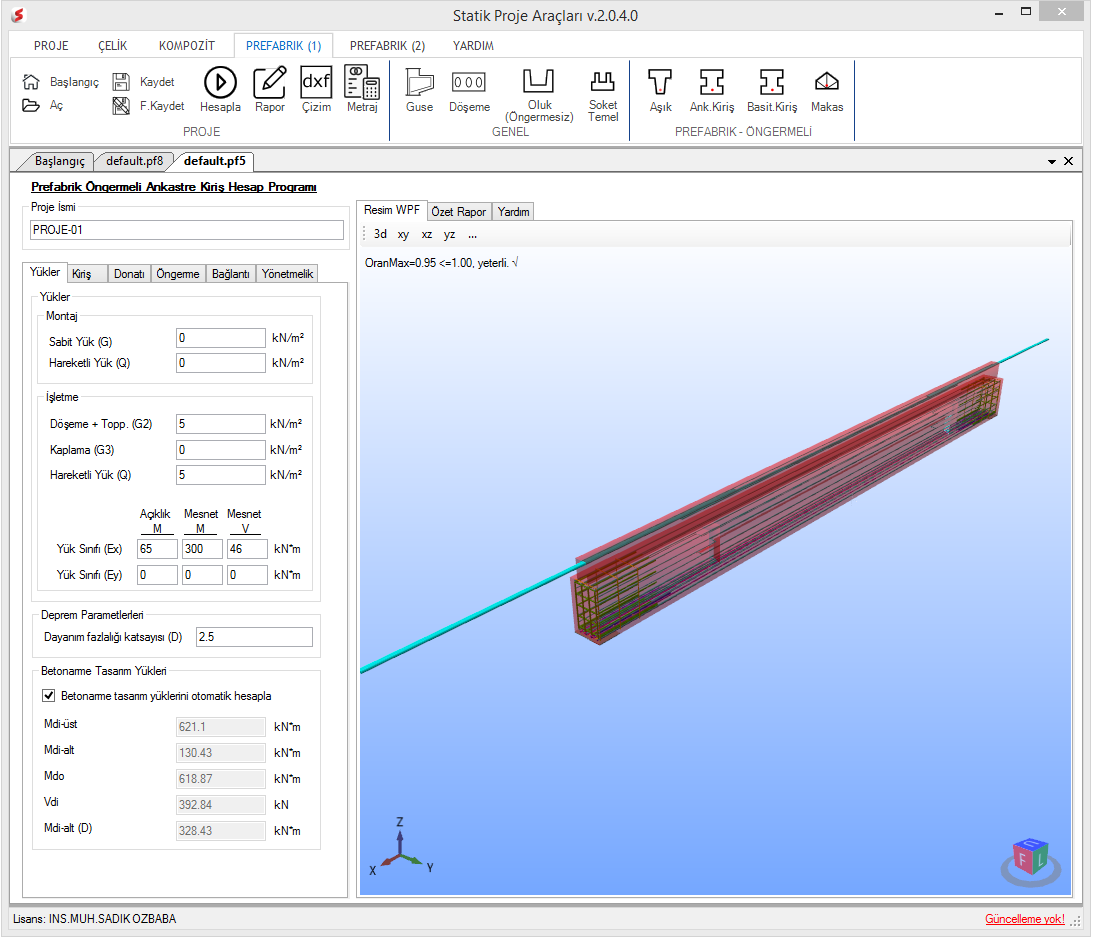Select the Döşeme slab tool
Image resolution: width=1093 pixels, height=938 pixels.
[x=469, y=90]
